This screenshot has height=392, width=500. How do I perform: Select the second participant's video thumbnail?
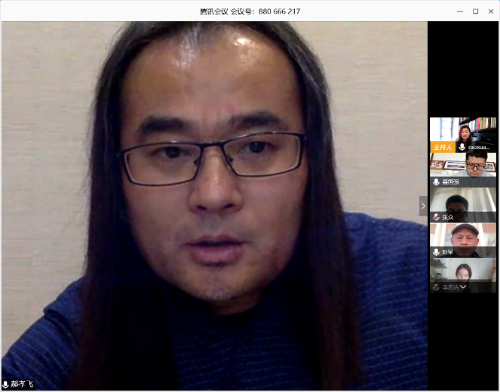point(463,170)
